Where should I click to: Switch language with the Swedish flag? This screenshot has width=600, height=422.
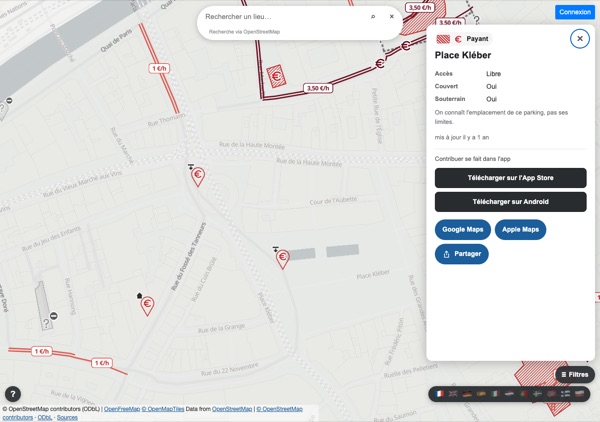(x=537, y=394)
